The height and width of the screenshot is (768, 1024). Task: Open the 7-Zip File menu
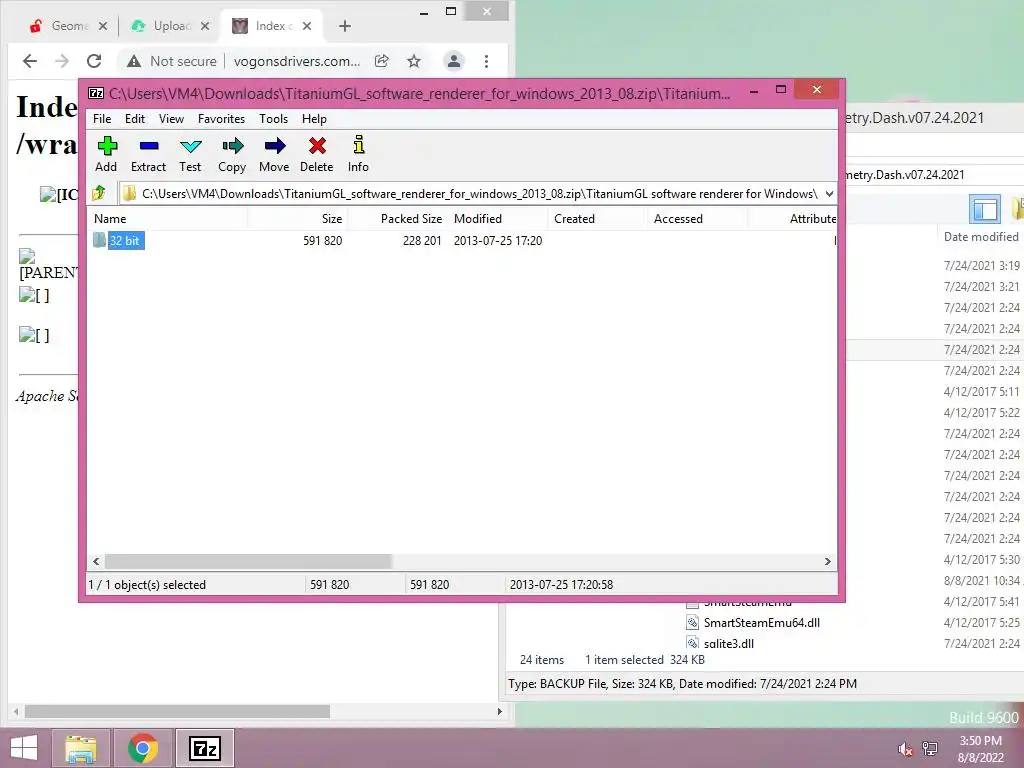102,119
